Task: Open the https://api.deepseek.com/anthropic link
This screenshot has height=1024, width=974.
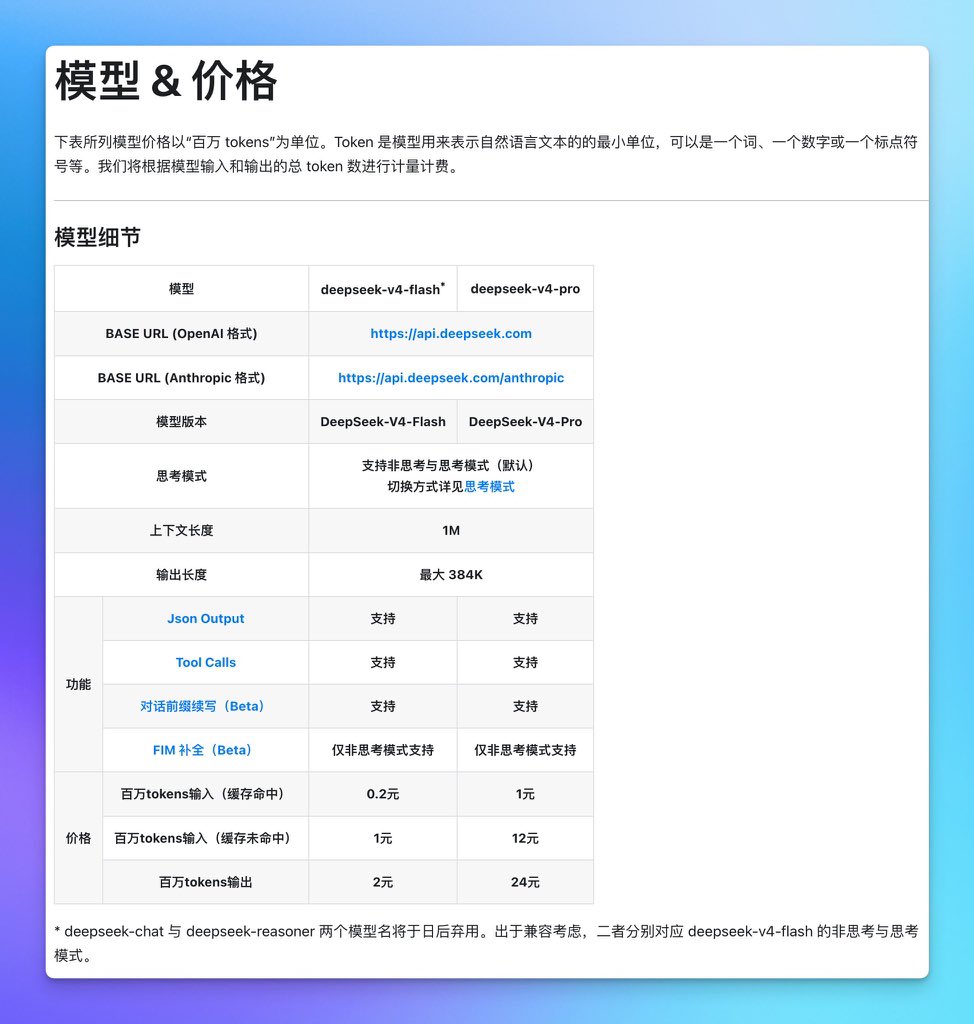Action: tap(451, 377)
